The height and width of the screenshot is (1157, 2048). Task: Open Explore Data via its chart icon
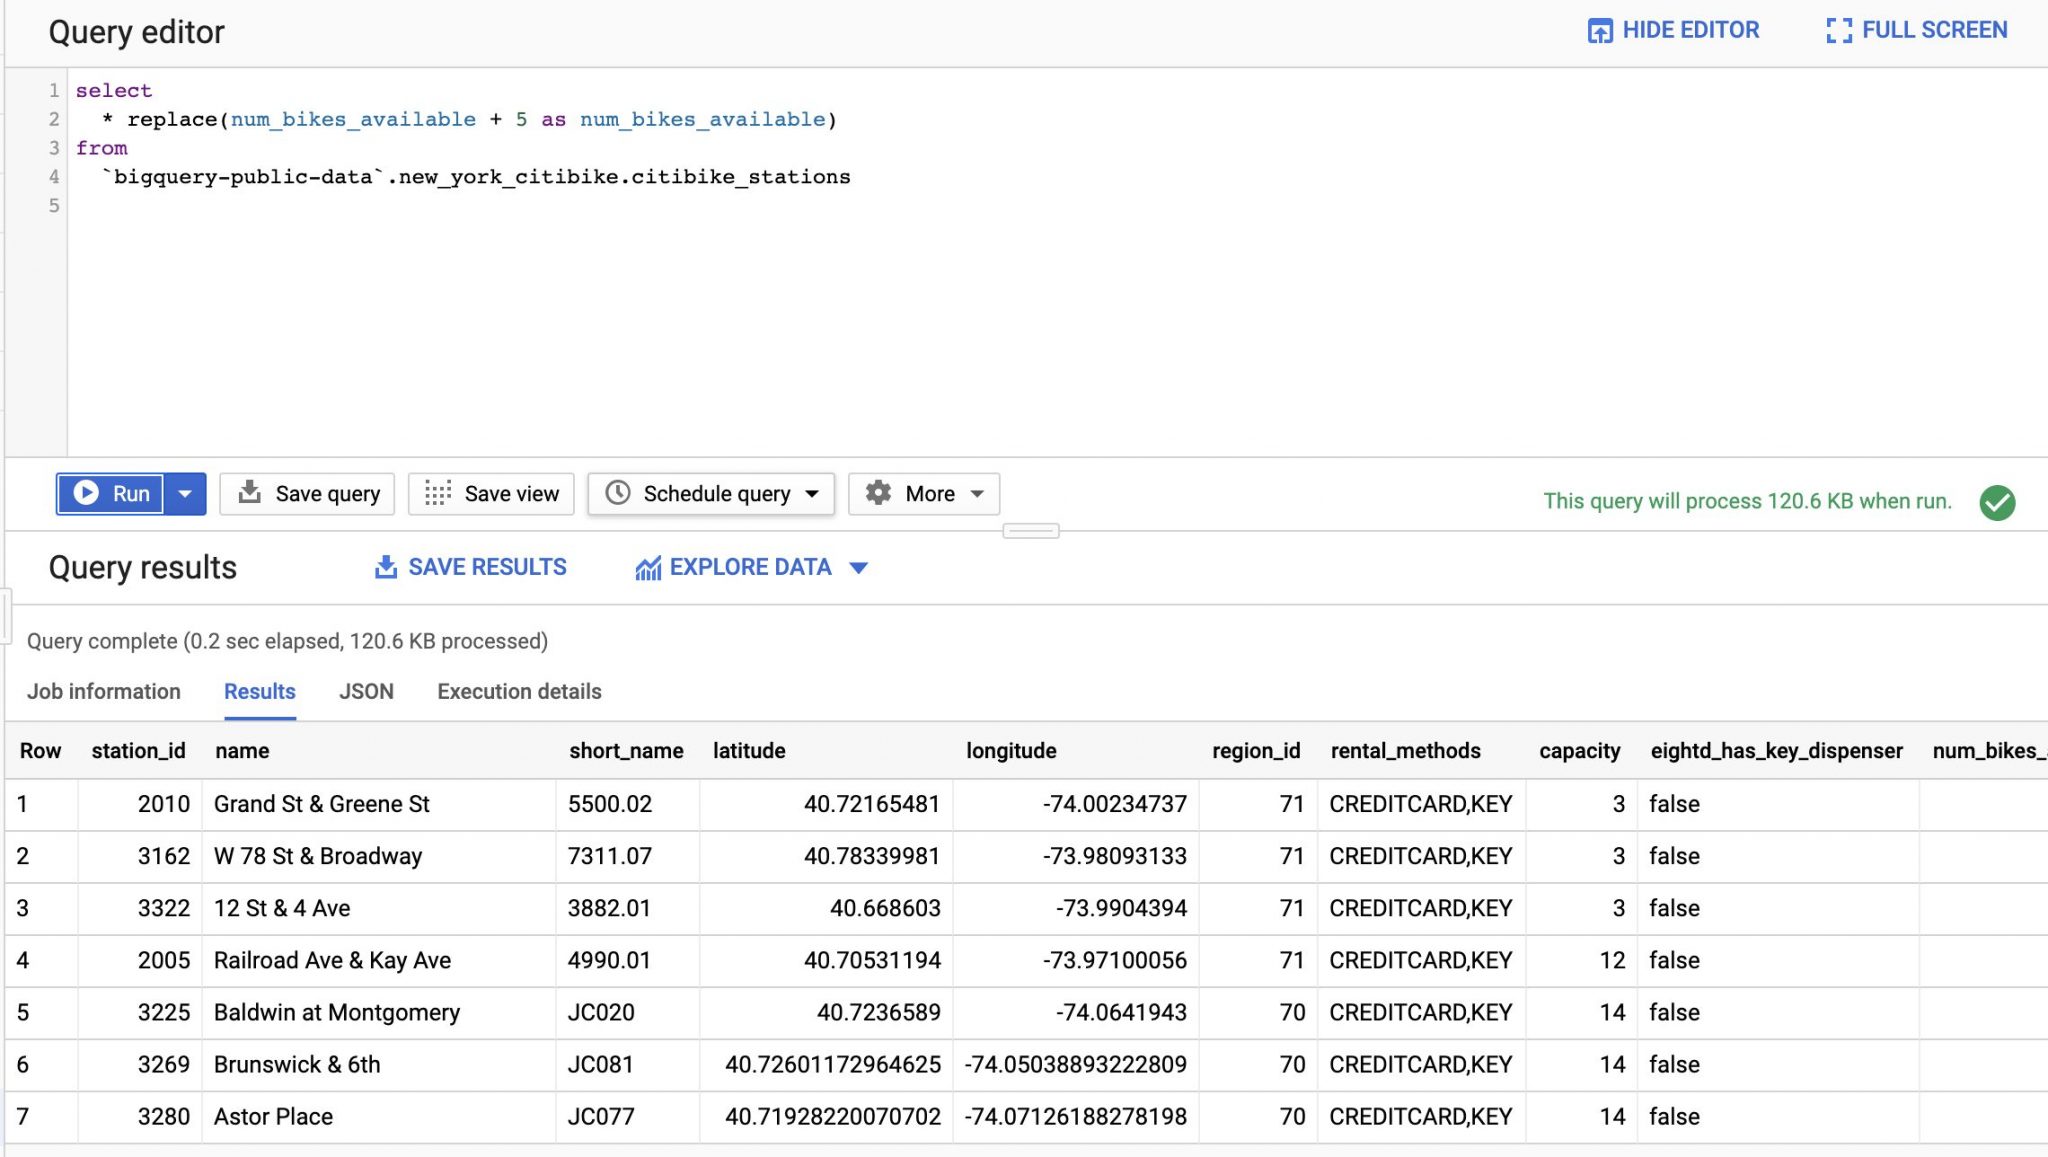(648, 567)
